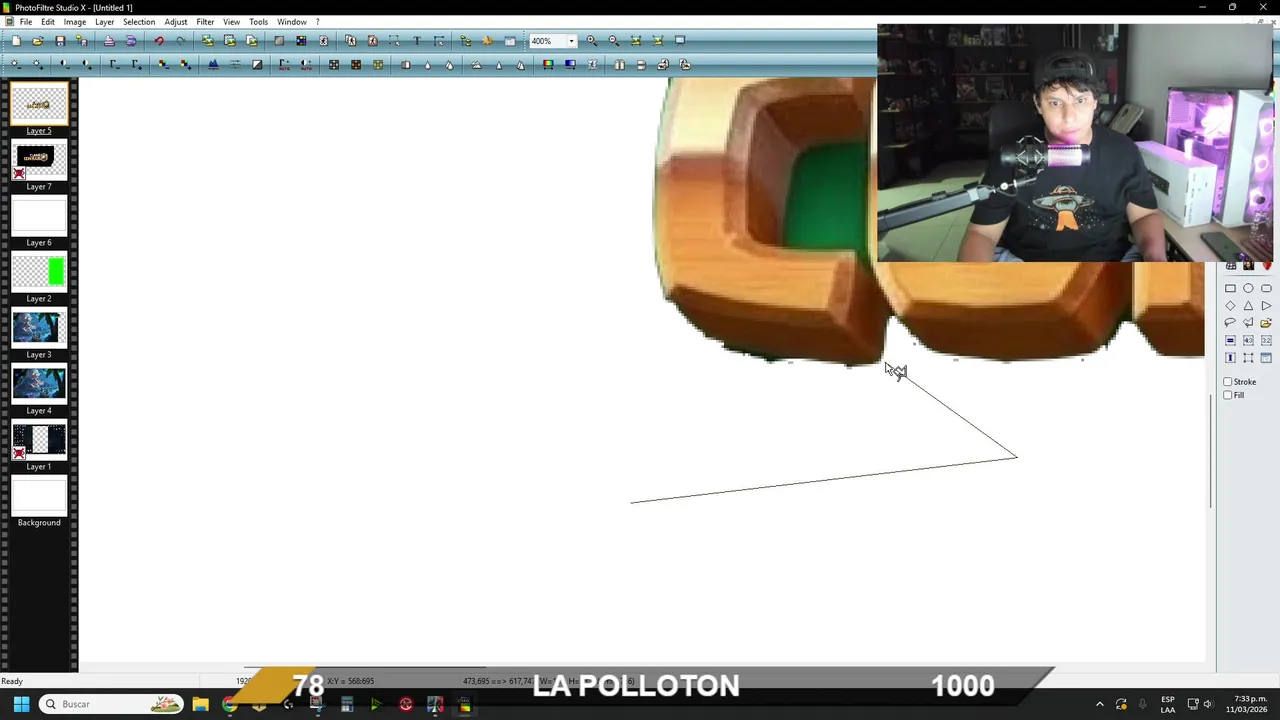Open the Selection menu

(139, 22)
